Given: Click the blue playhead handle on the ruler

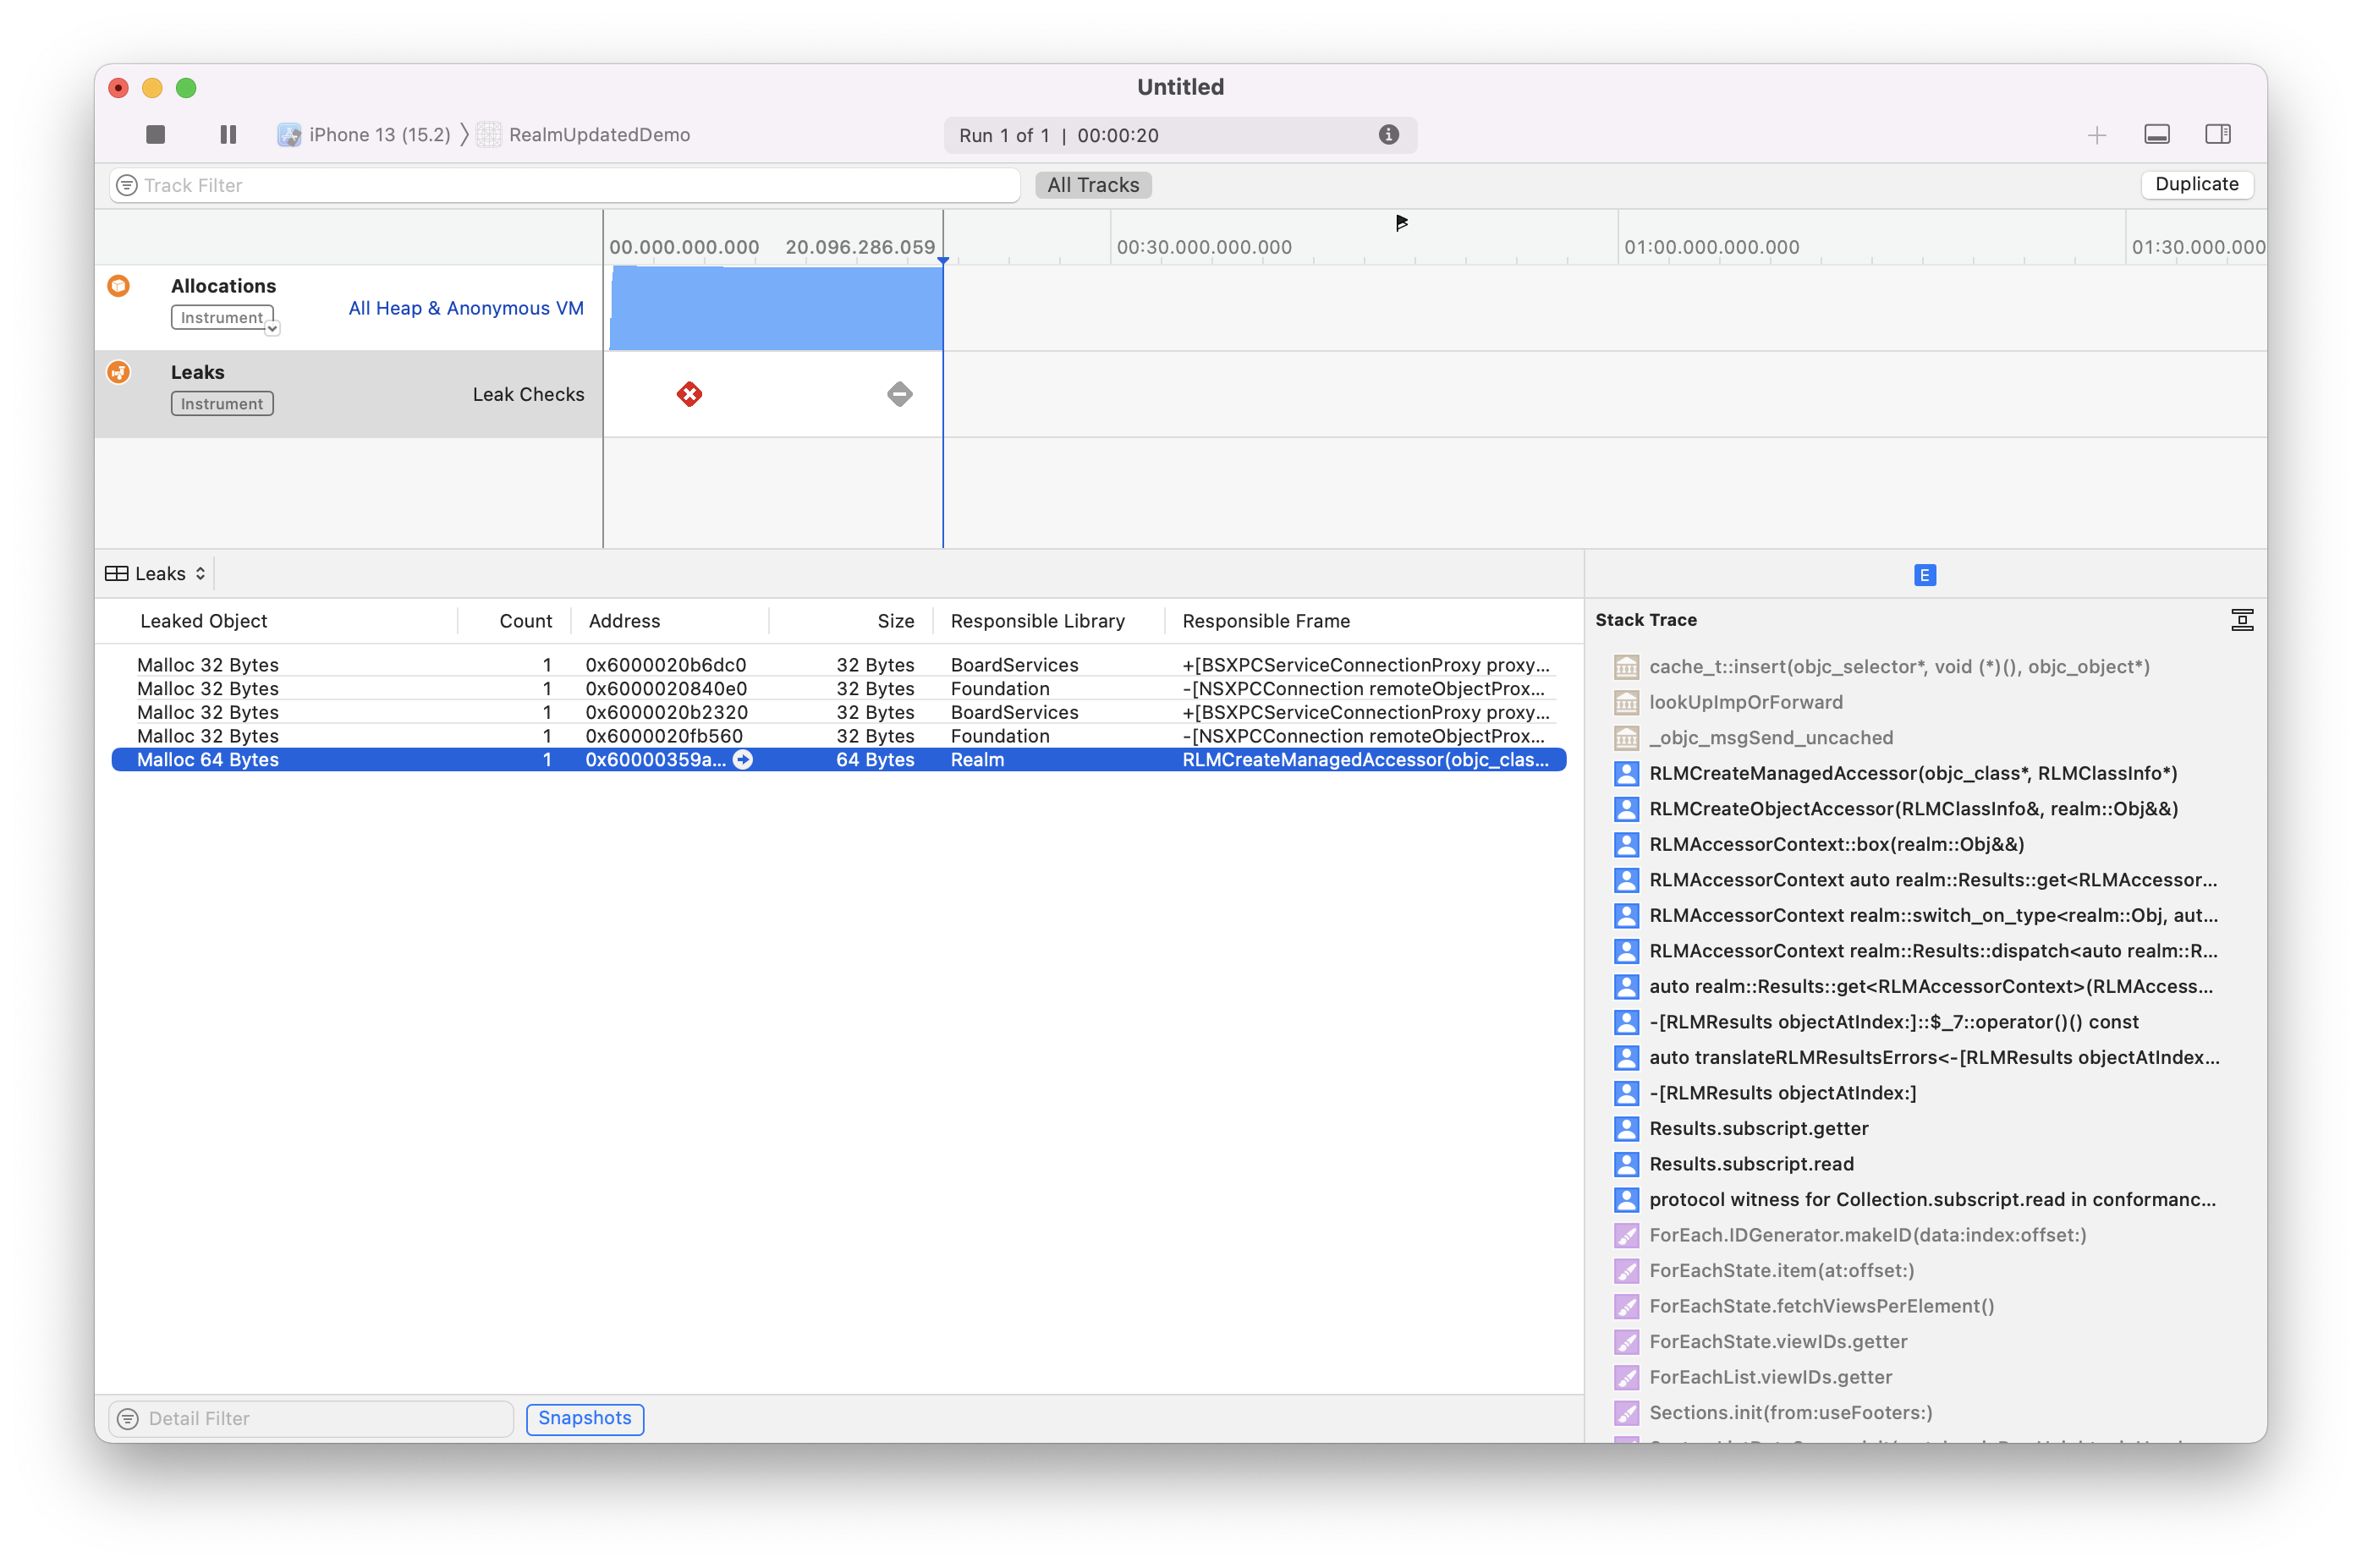Looking at the screenshot, I should click(942, 260).
